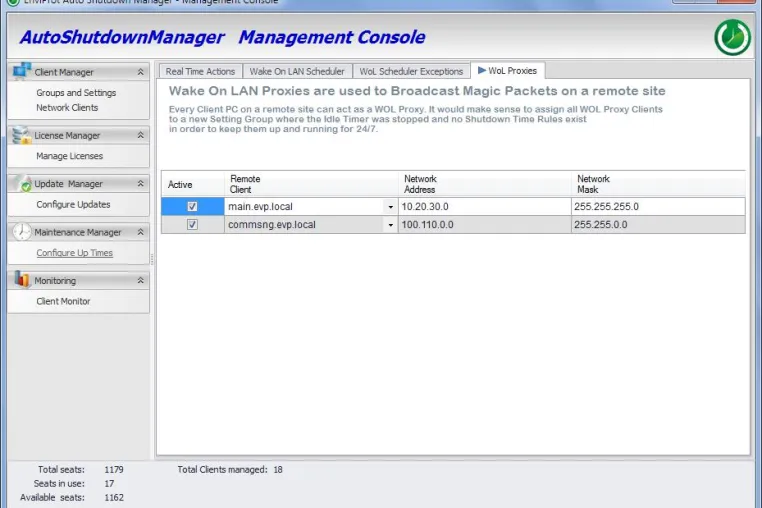The width and height of the screenshot is (762, 508).
Task: Click network address 100.110.0.0 cell
Action: pos(485,225)
